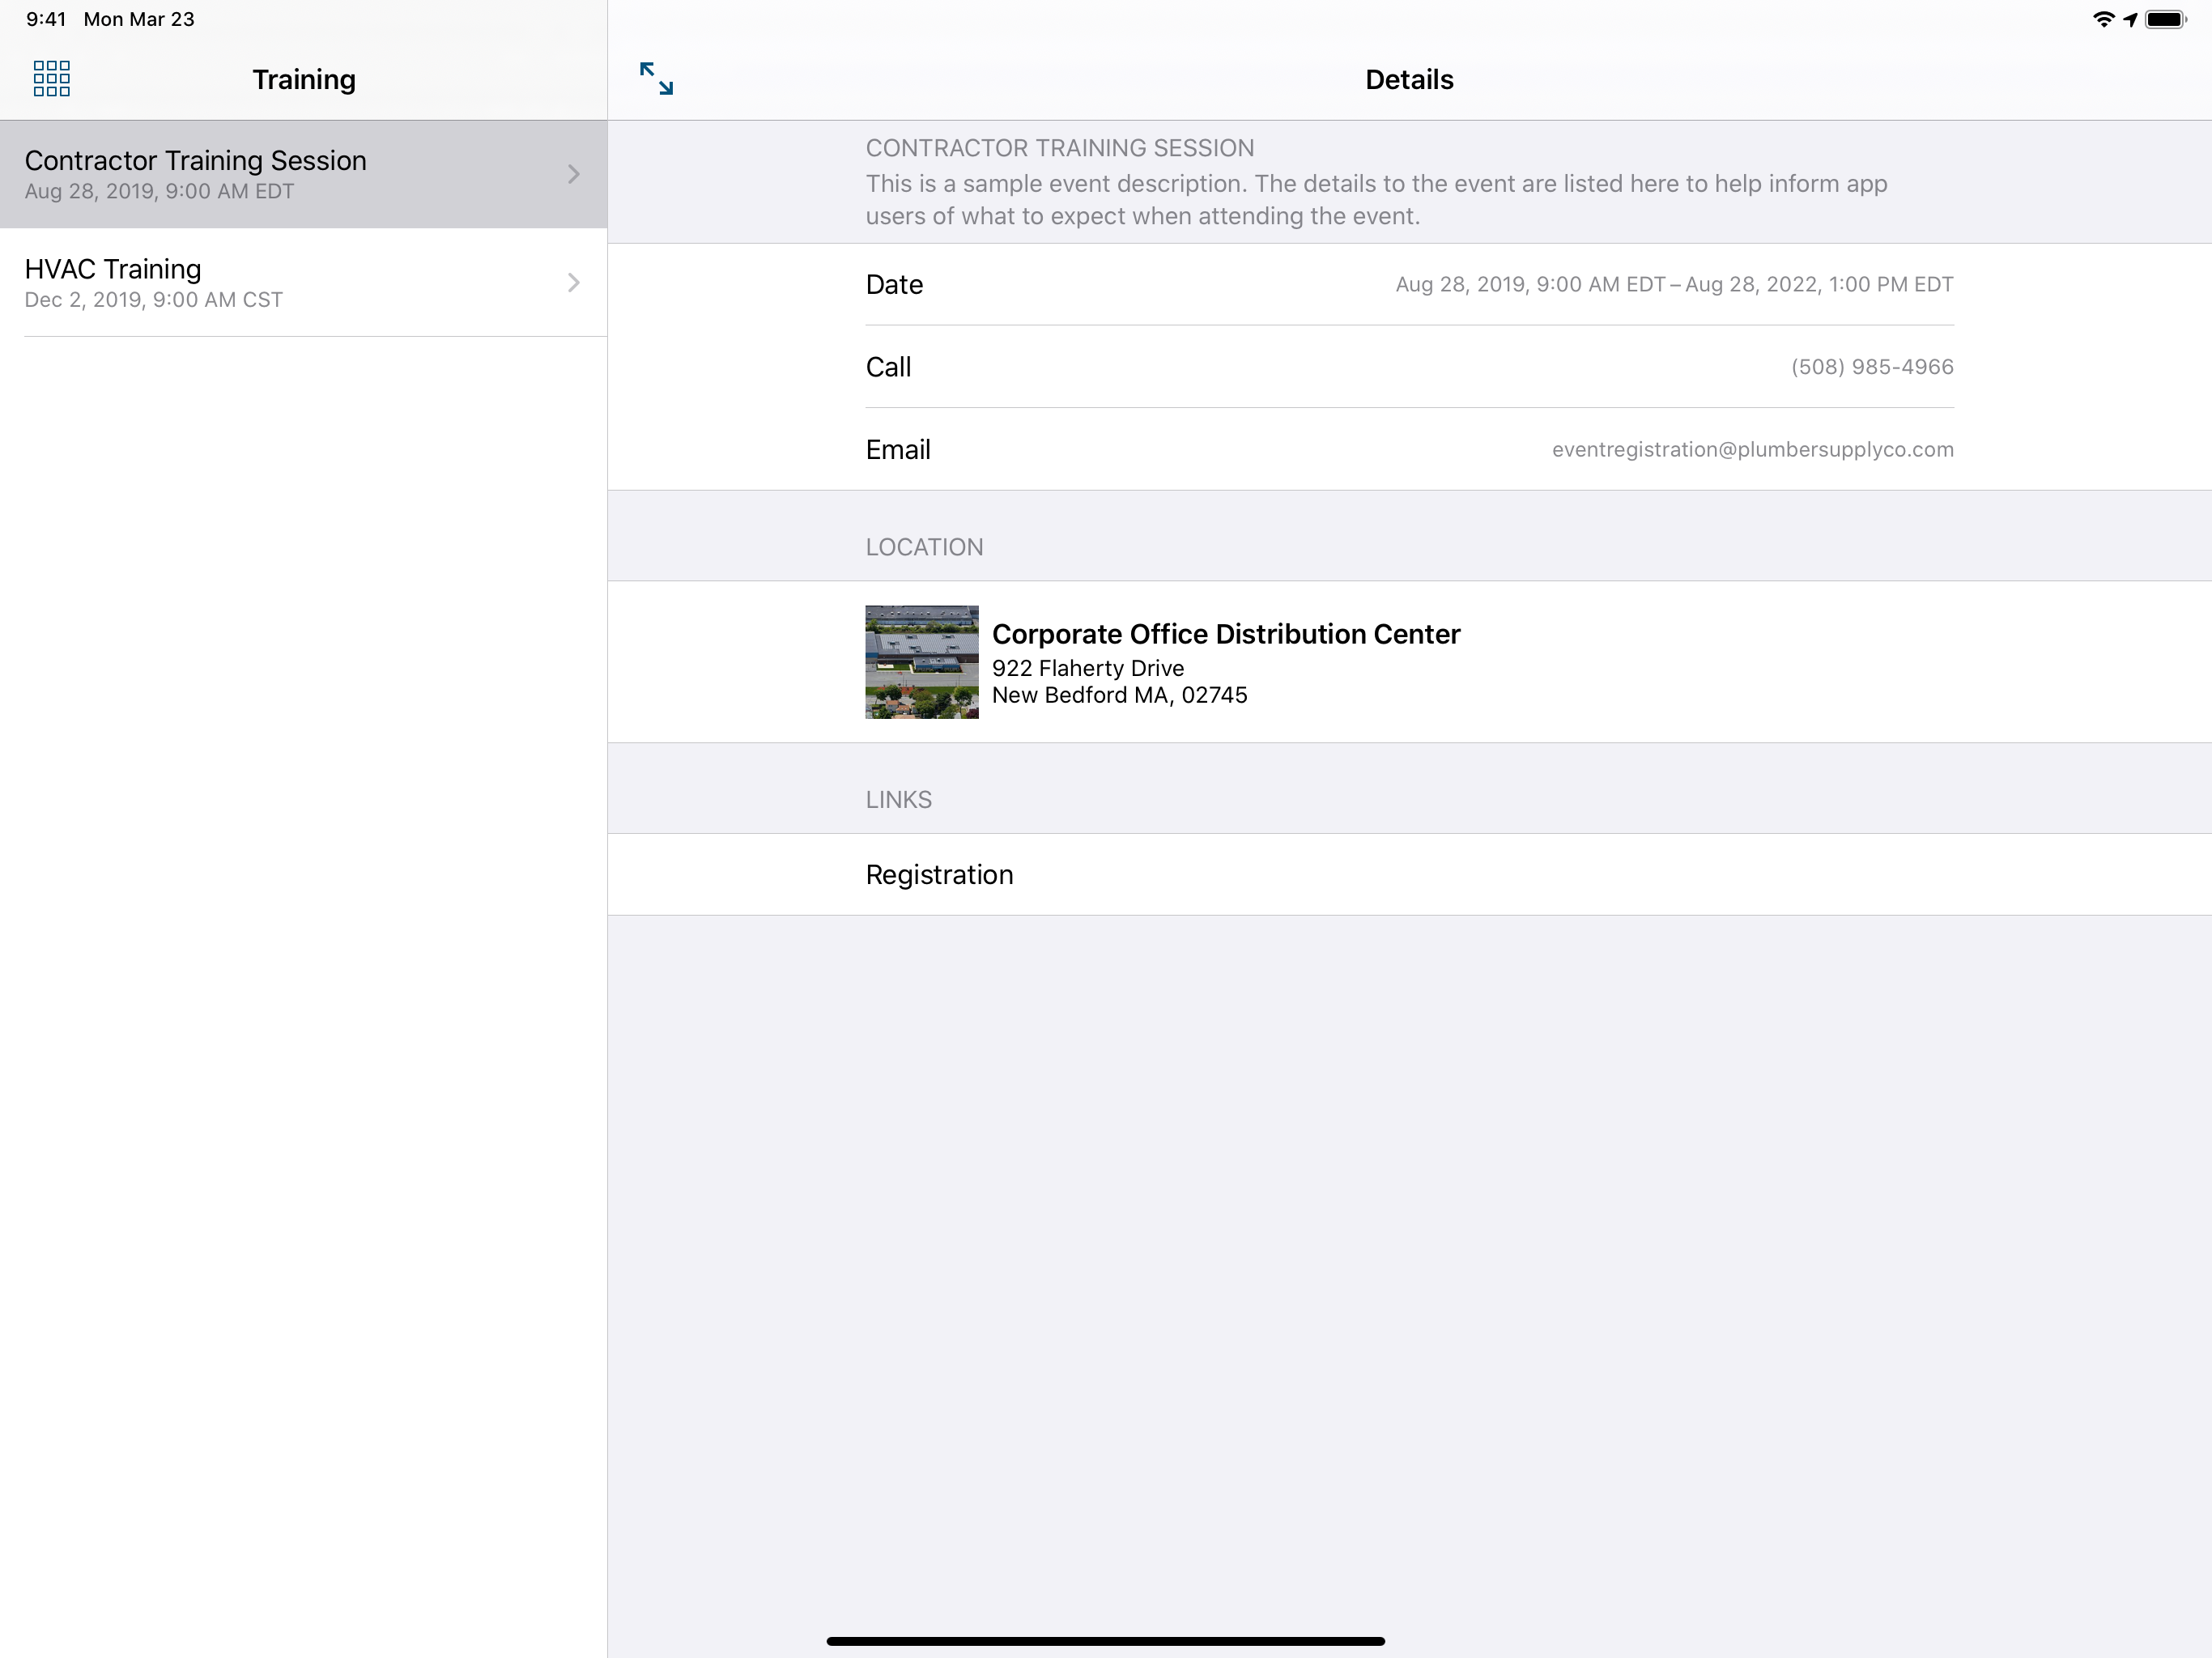The image size is (2212, 1658).
Task: Select HVAC Training list row
Action: [x=303, y=283]
